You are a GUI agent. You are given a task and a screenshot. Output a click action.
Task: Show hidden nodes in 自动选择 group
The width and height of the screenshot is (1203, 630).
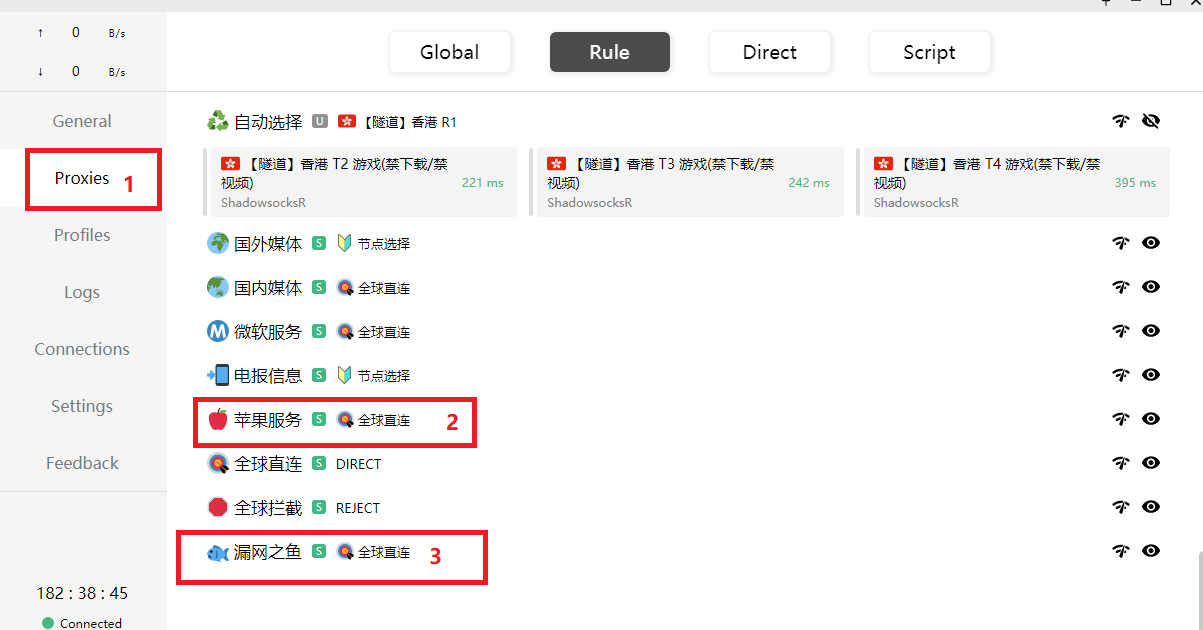pos(1151,122)
